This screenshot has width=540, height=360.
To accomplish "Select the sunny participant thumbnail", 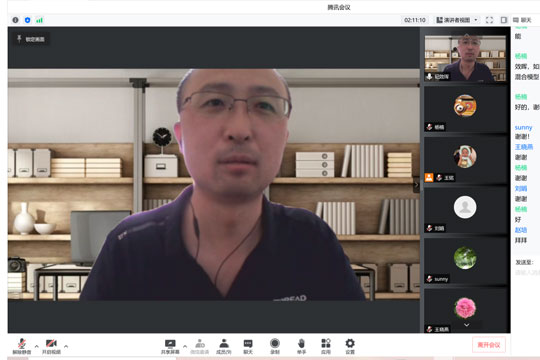I will (465, 261).
